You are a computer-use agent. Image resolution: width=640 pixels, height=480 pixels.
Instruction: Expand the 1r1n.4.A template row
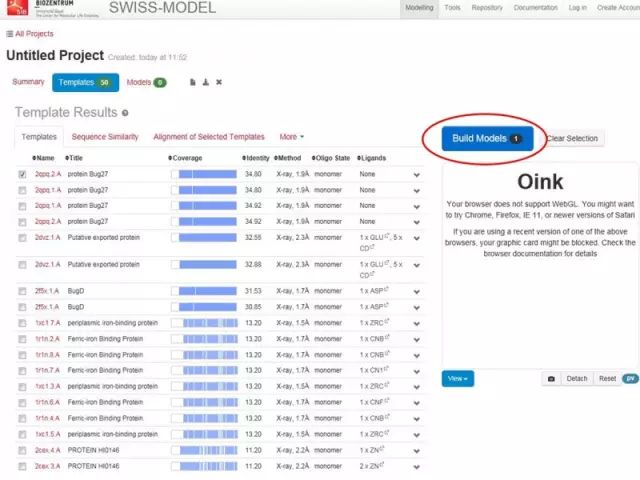[x=416, y=419]
